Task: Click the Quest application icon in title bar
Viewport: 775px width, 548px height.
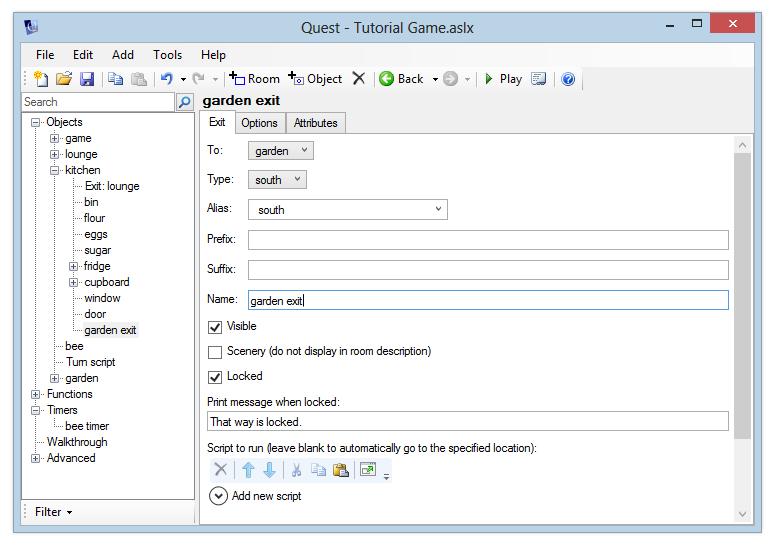Action: tap(31, 27)
